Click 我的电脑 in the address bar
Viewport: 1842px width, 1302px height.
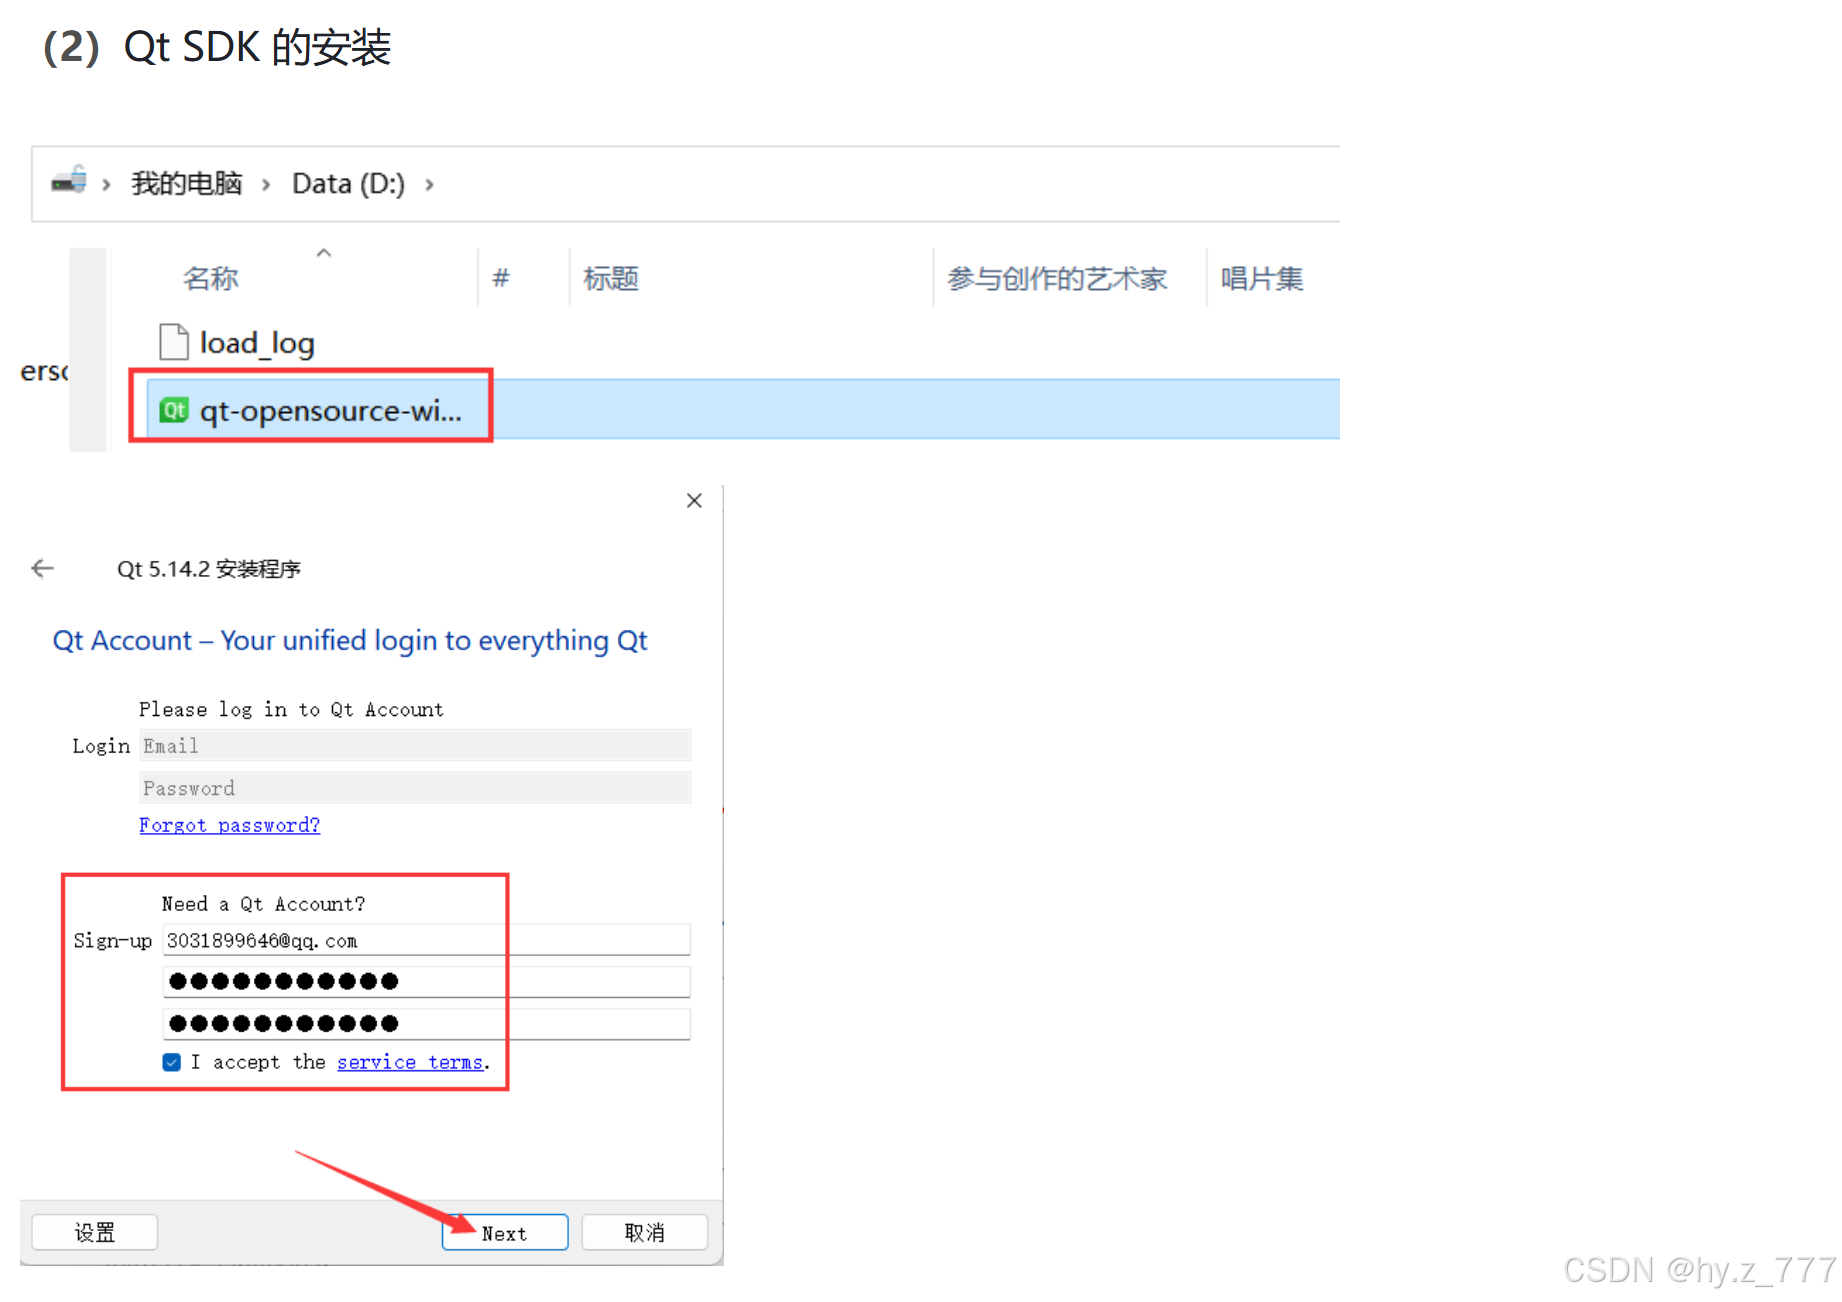187,184
